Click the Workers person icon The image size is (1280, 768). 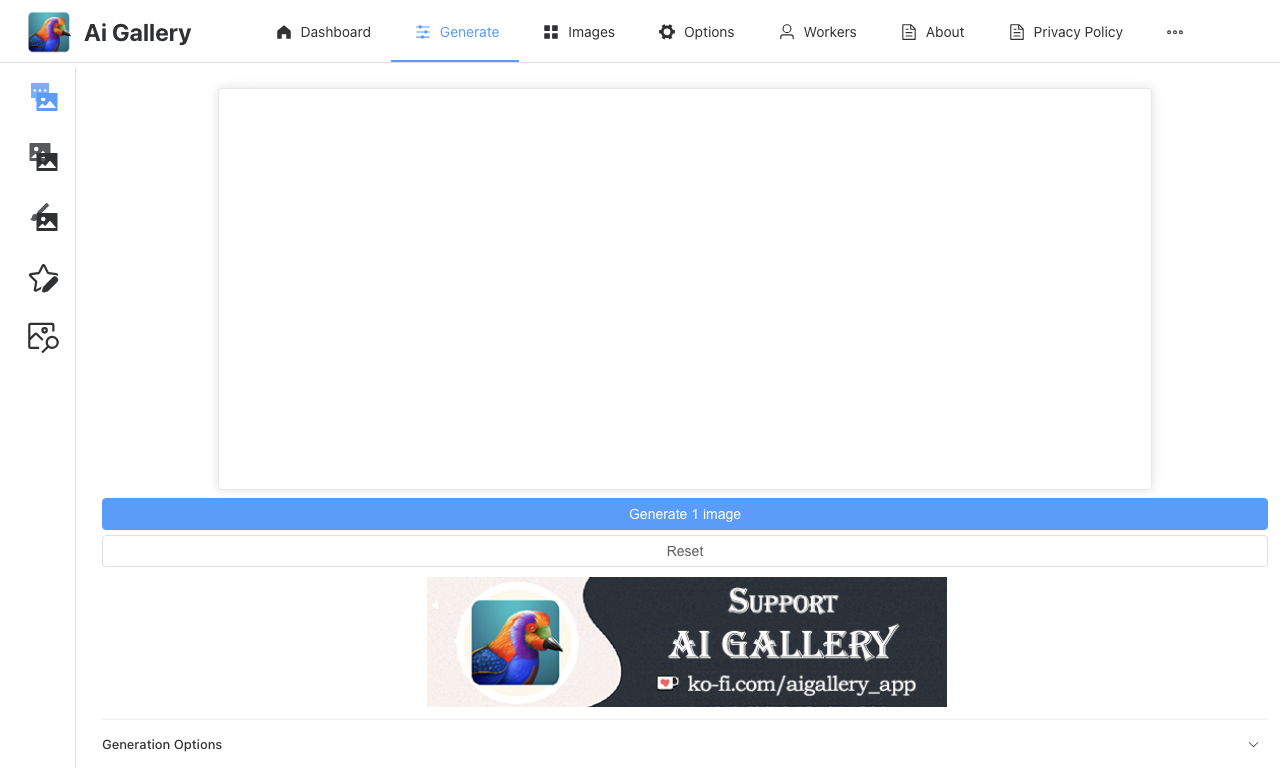coord(787,32)
